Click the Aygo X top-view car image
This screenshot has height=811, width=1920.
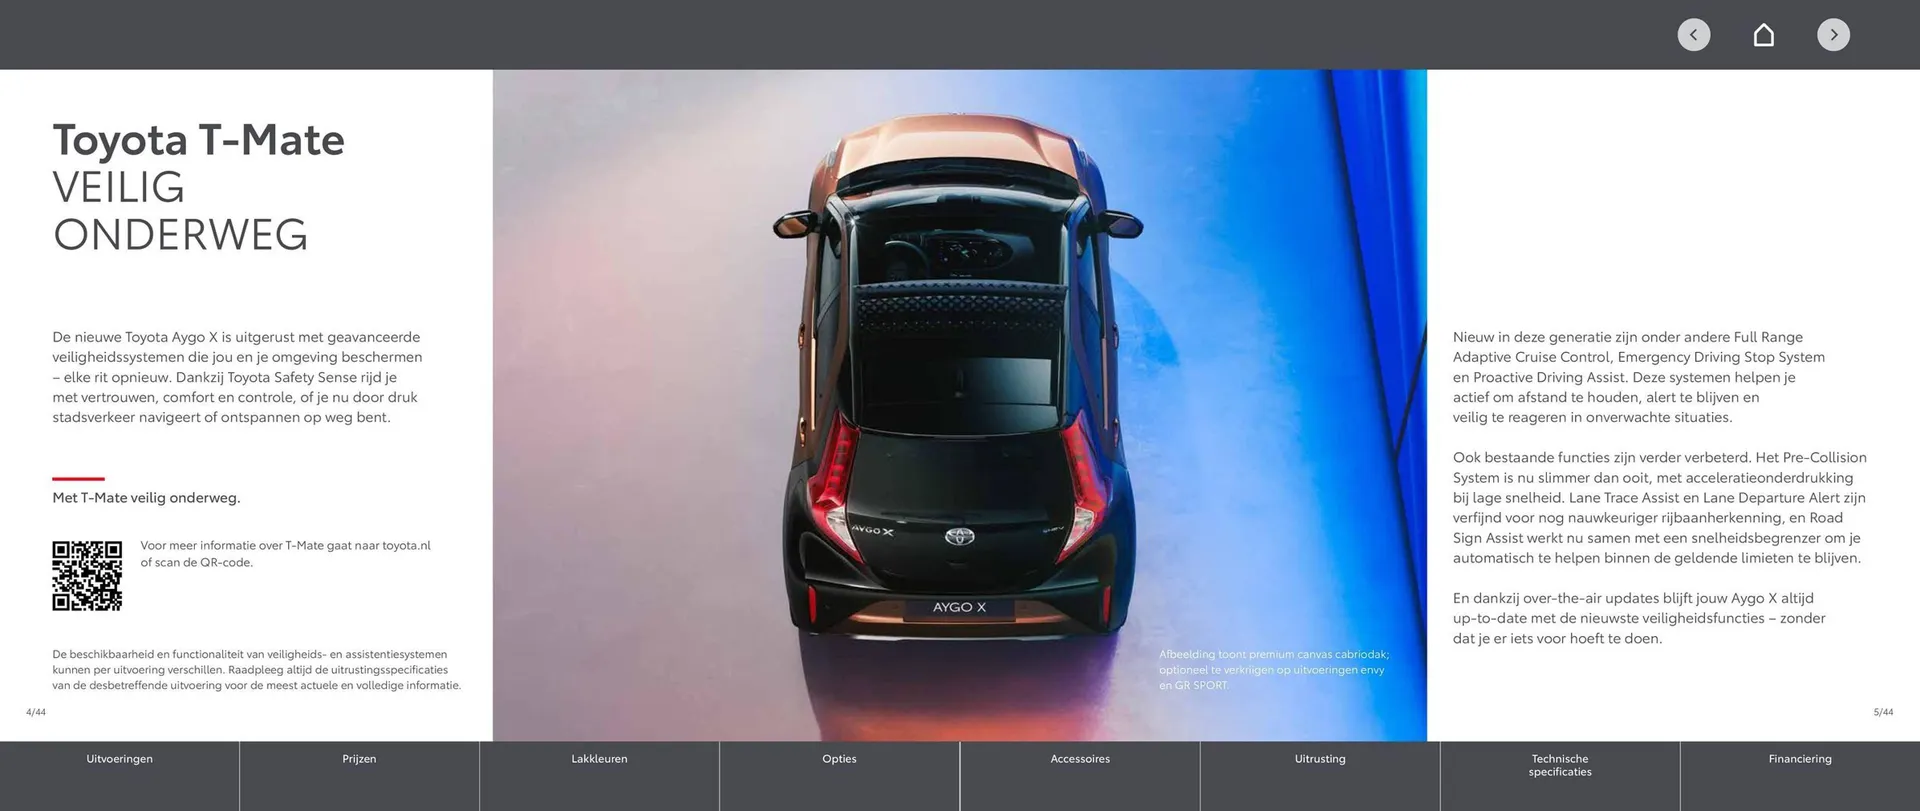coord(959,405)
